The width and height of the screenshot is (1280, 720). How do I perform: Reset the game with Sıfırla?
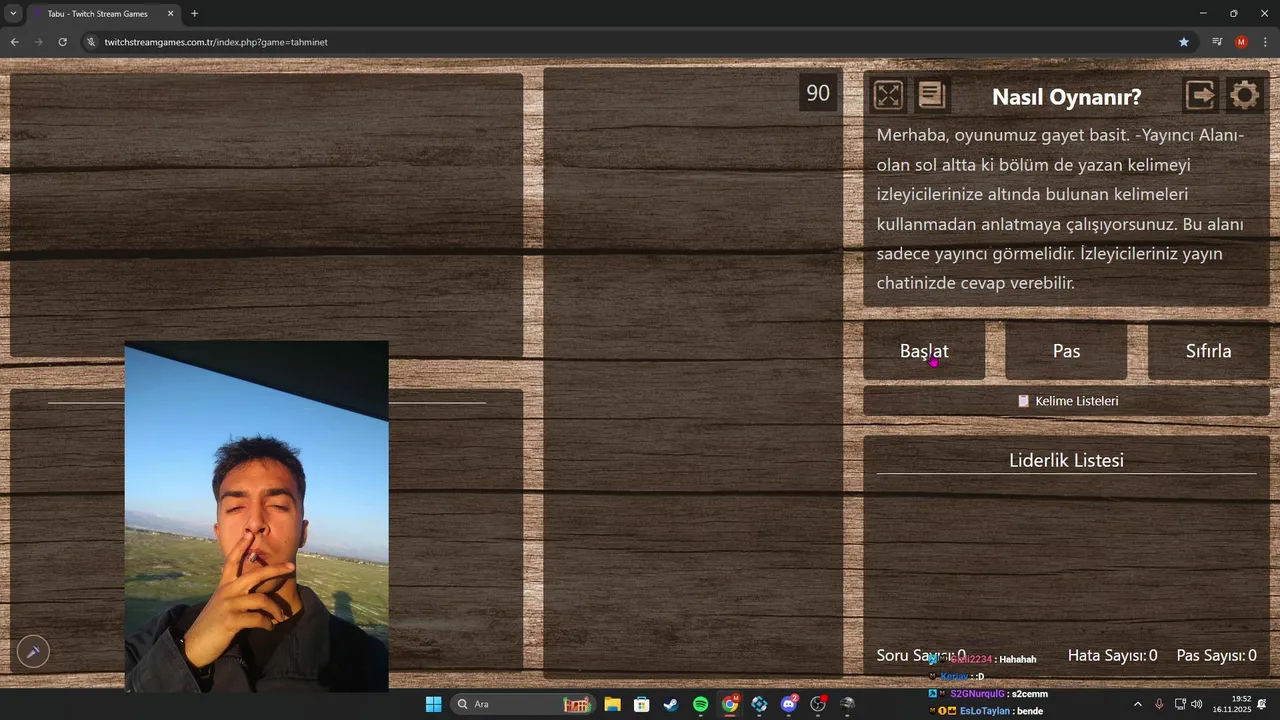point(1208,351)
